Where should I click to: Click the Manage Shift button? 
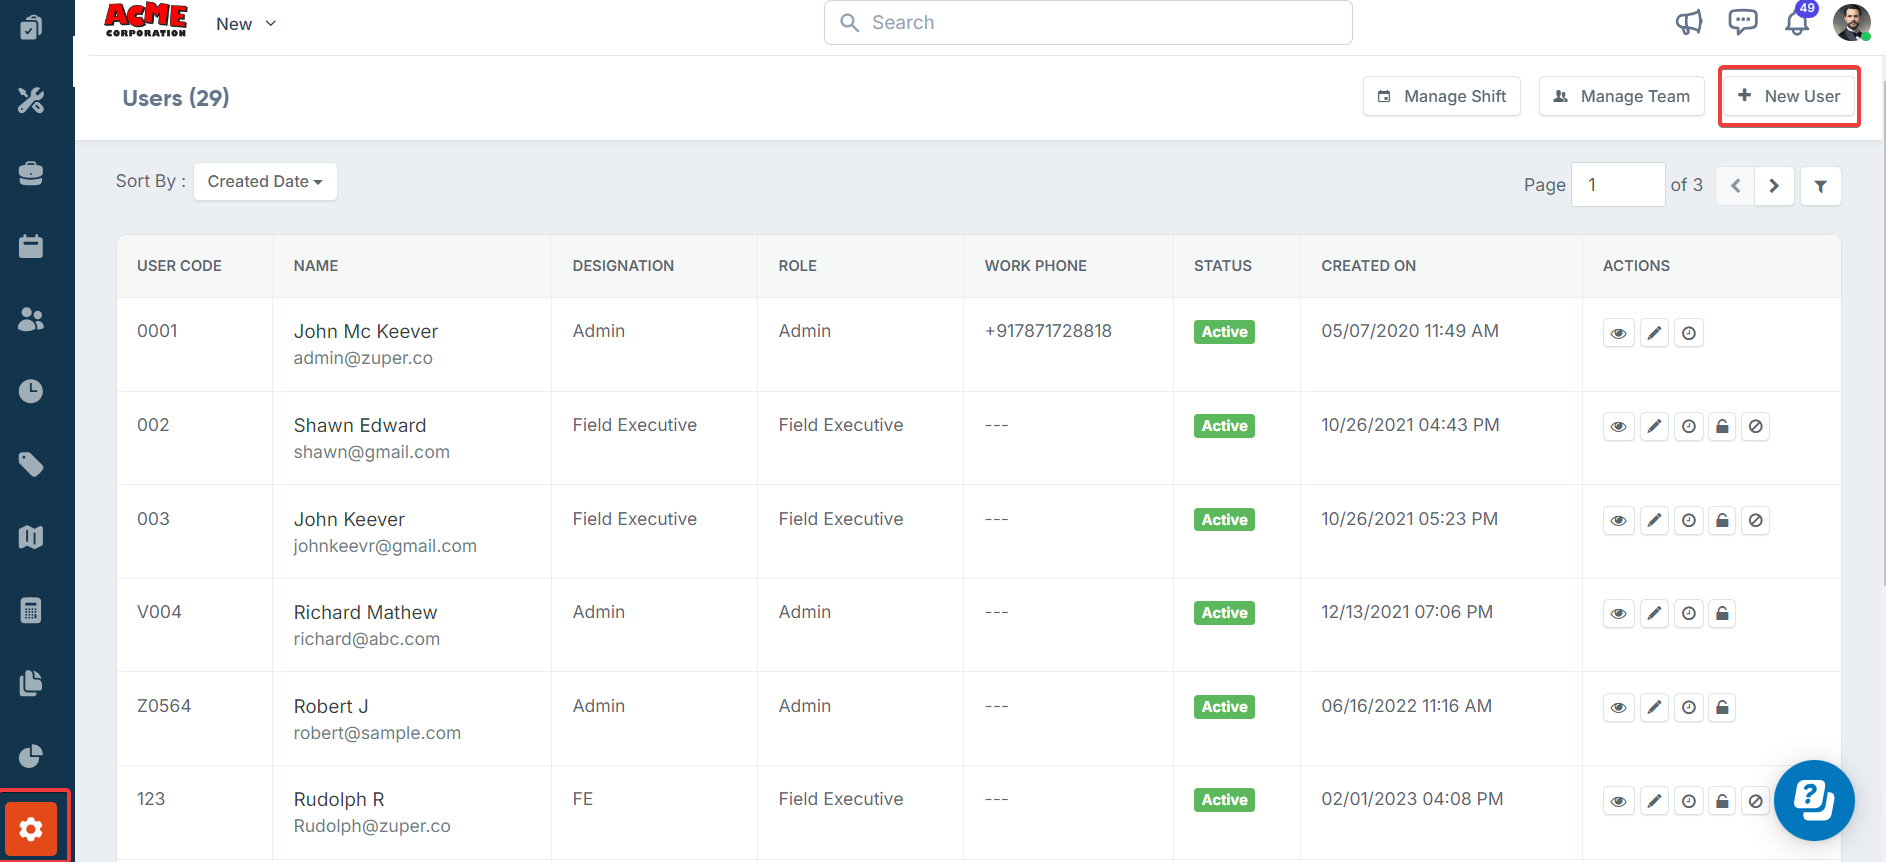tap(1441, 96)
